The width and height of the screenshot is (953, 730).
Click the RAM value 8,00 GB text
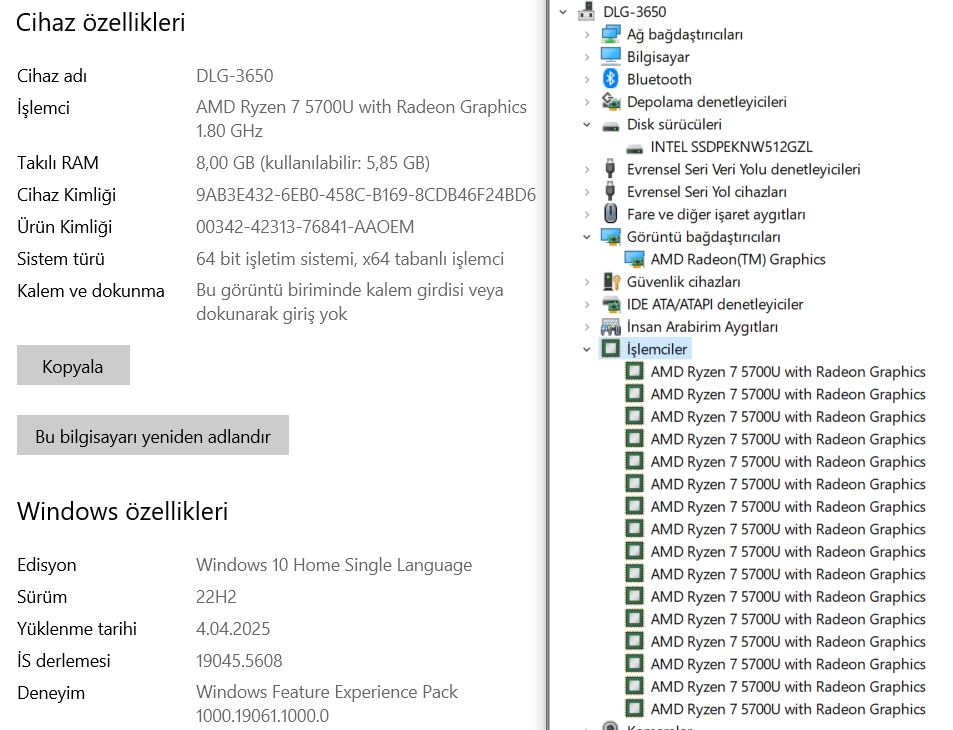coord(313,163)
